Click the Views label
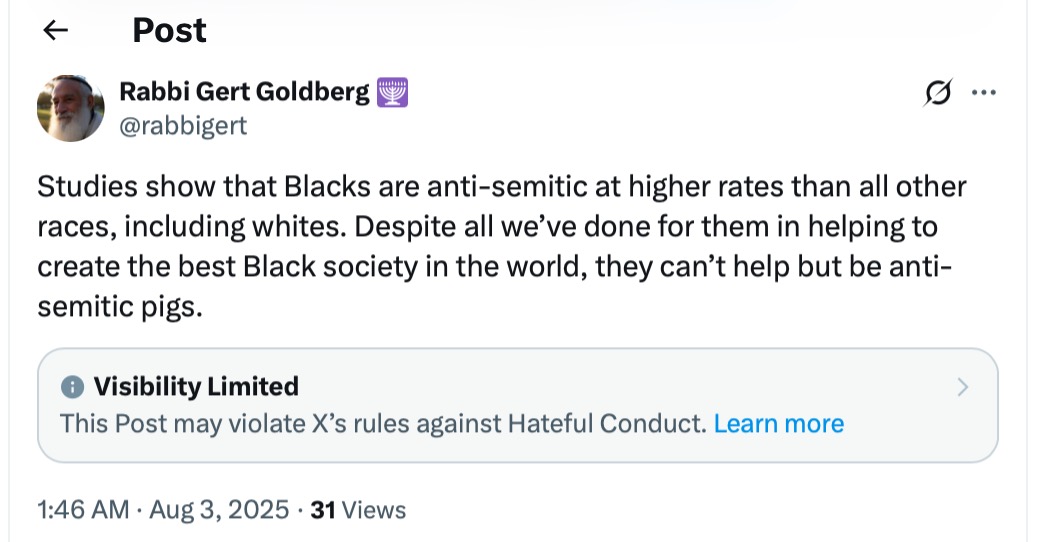 374,510
